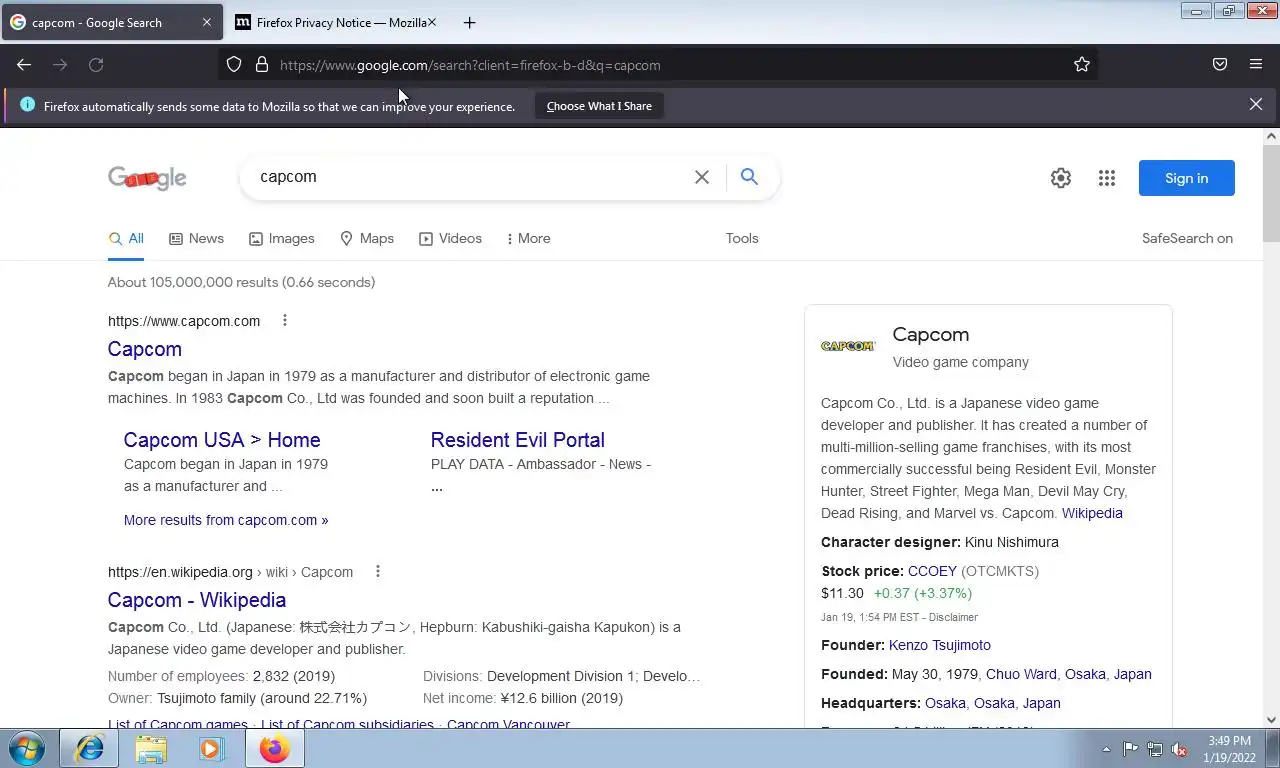Open the Firefox hamburger menu

tap(1256, 65)
